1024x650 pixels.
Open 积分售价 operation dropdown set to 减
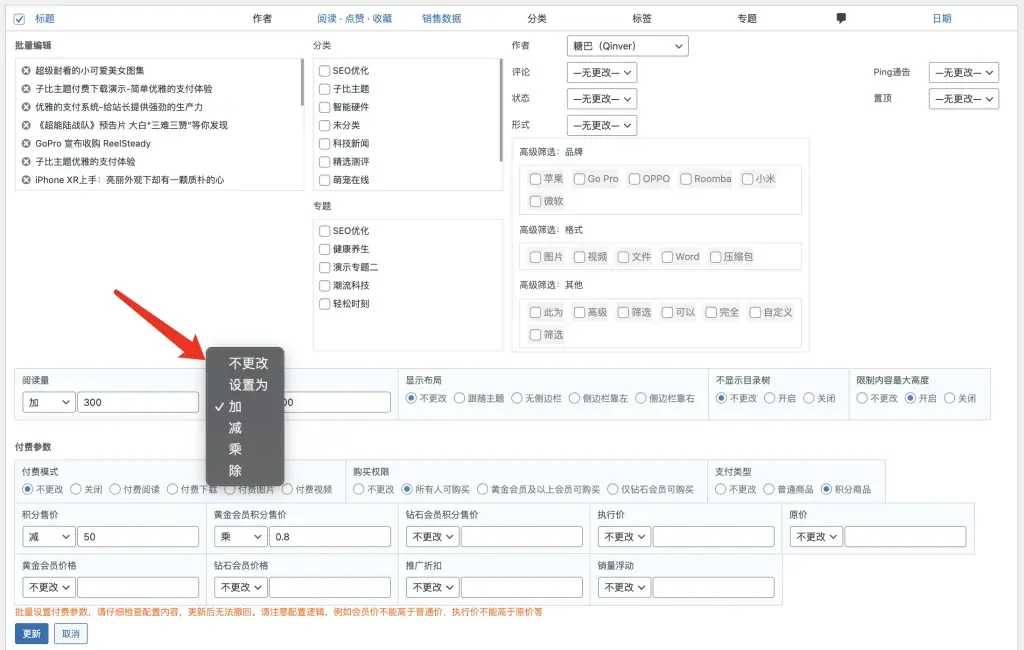[x=49, y=537]
